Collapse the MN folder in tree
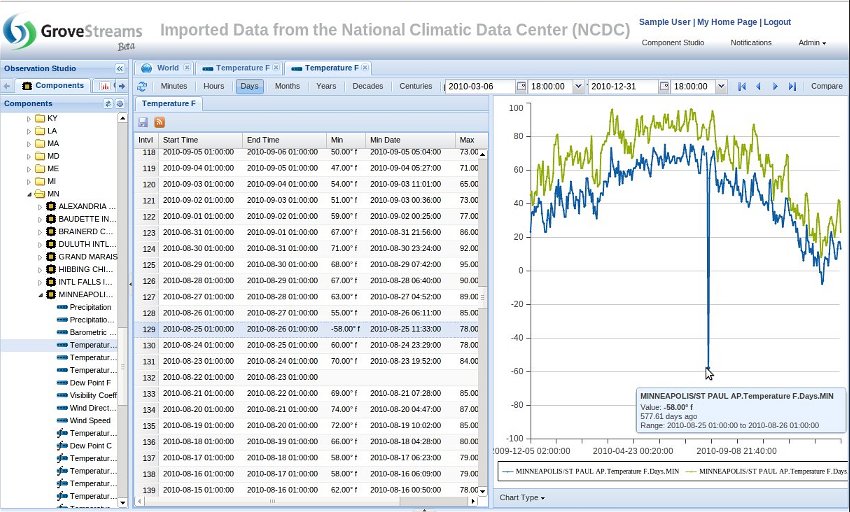Screen dimensions: 850x512 pos(28,194)
